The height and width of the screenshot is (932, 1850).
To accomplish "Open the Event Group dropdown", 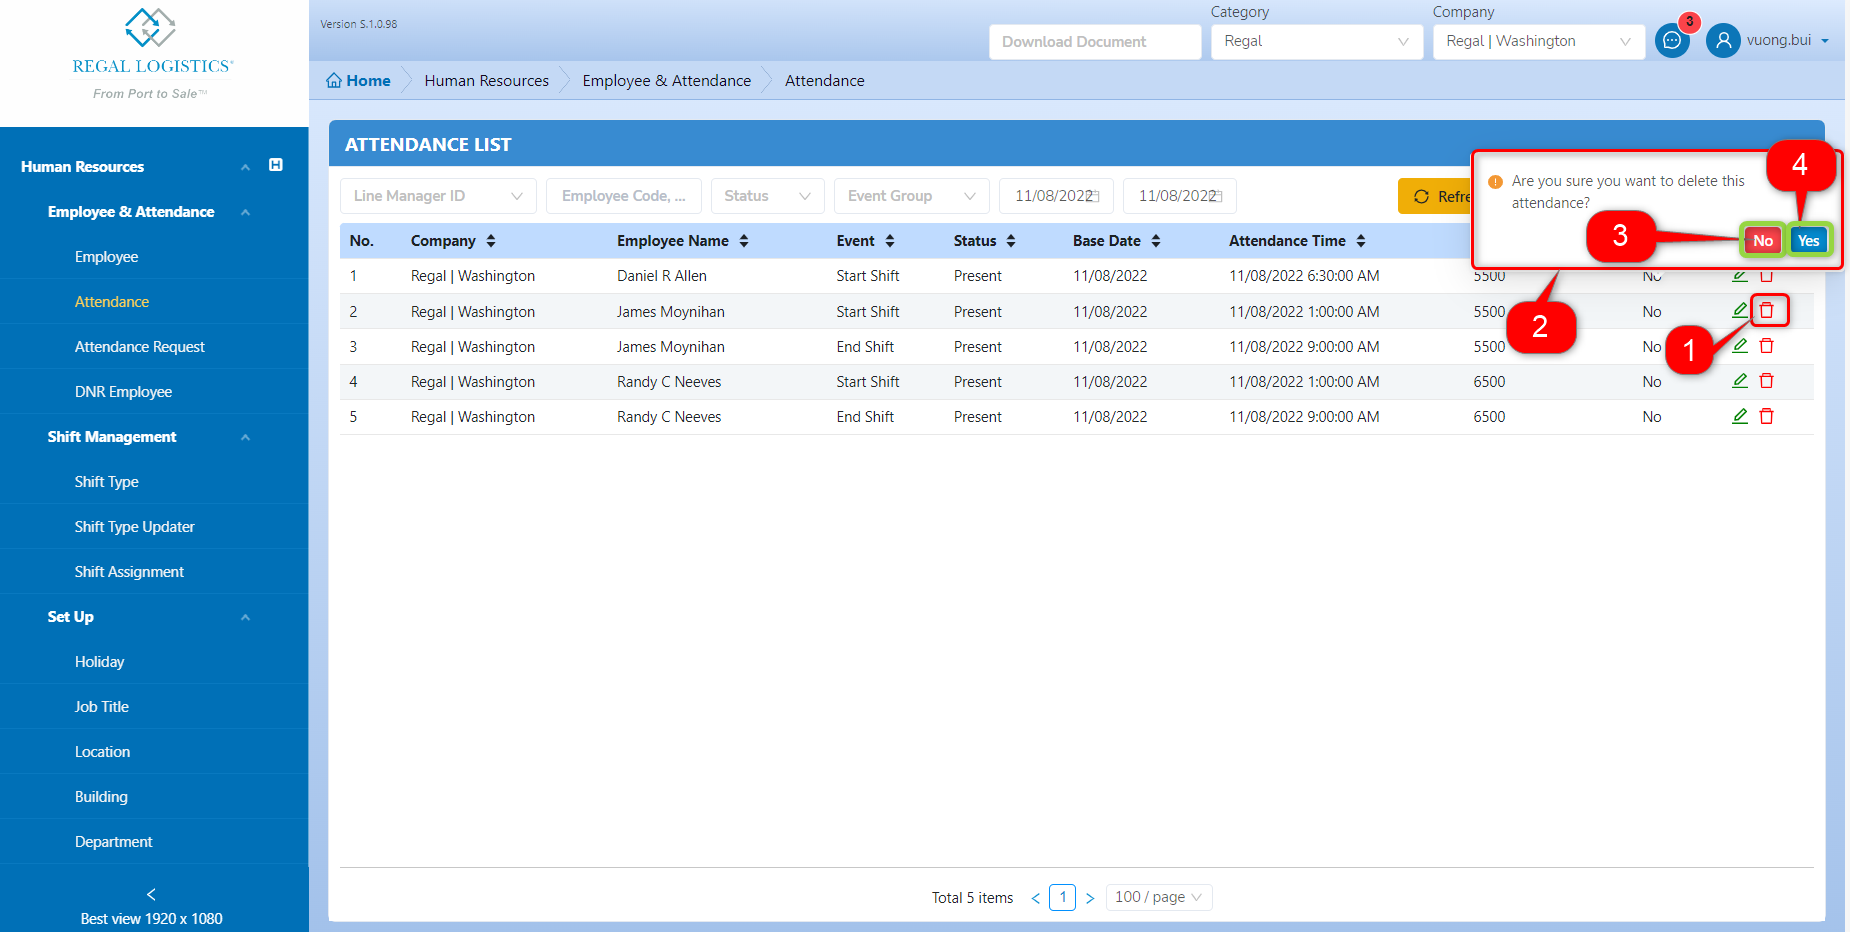I will pos(912,196).
